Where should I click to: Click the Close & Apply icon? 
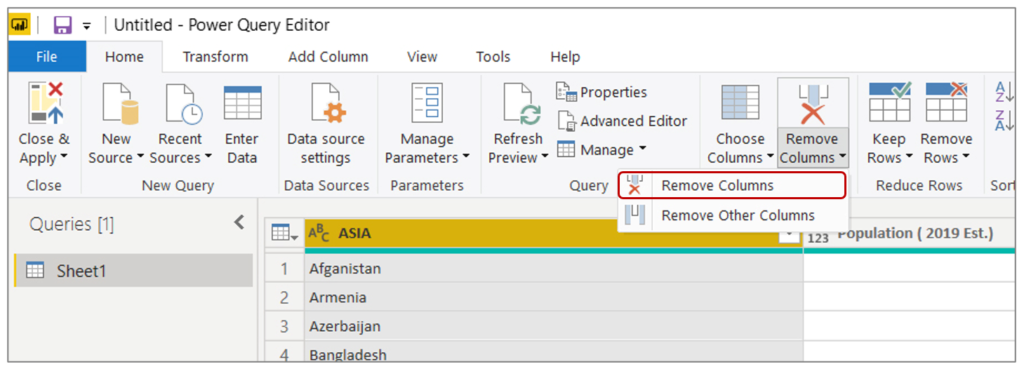(45, 104)
